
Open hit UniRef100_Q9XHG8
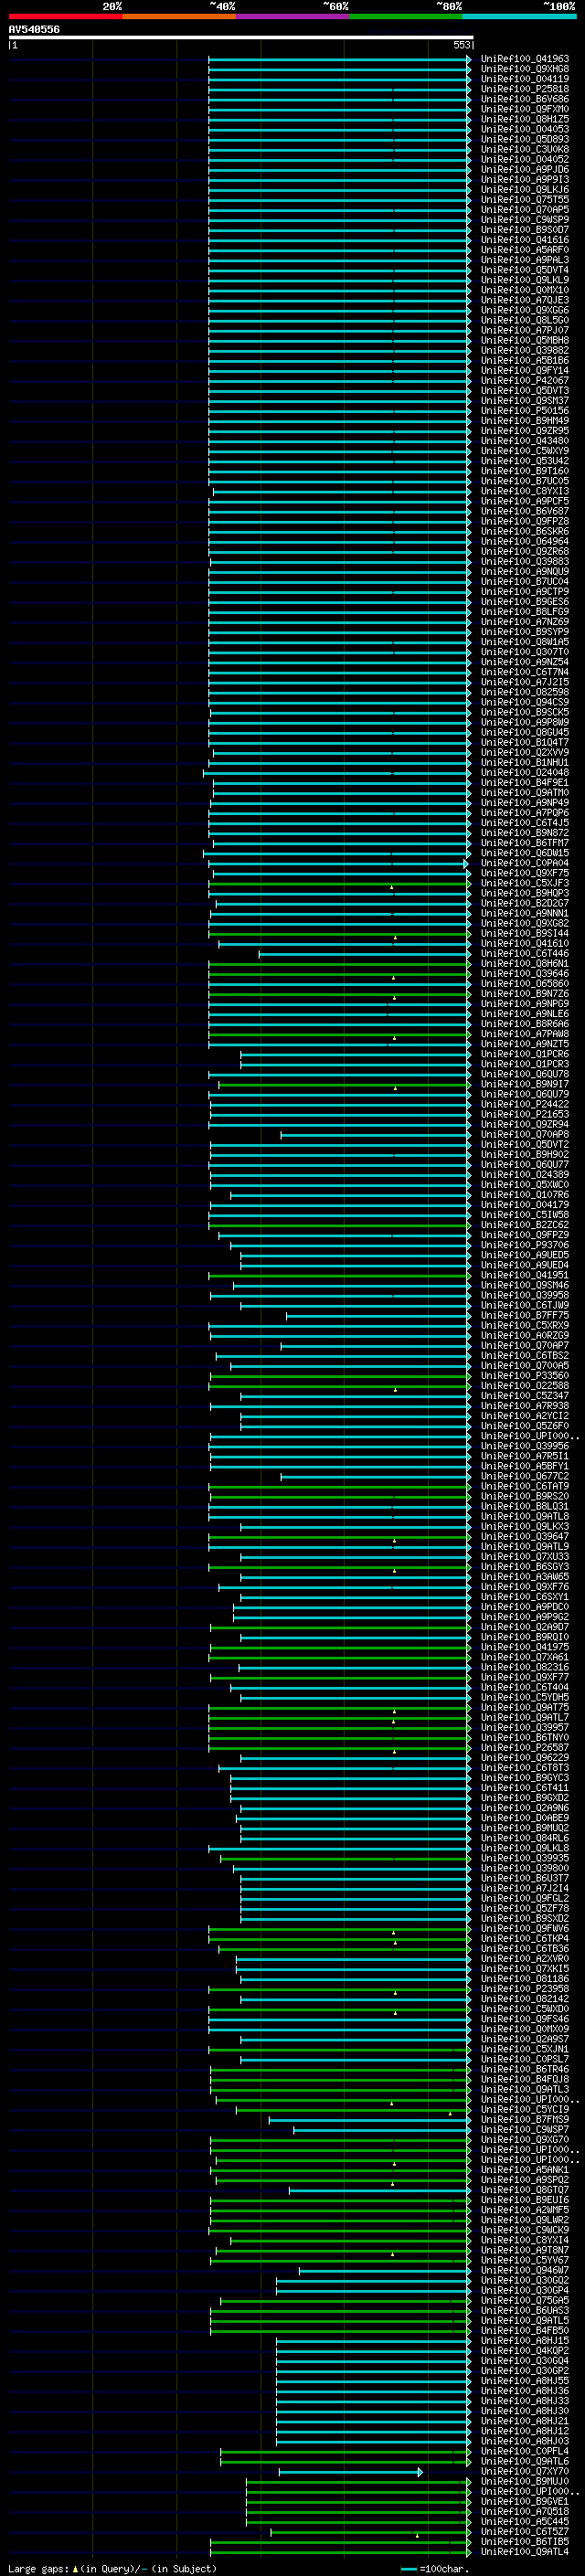525,69
